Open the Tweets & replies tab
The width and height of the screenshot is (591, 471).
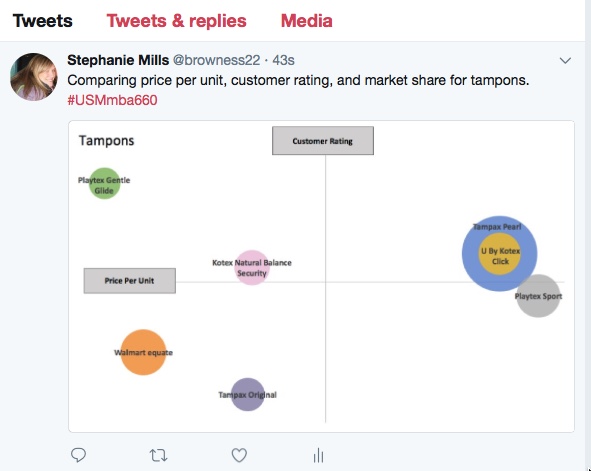[x=176, y=21]
